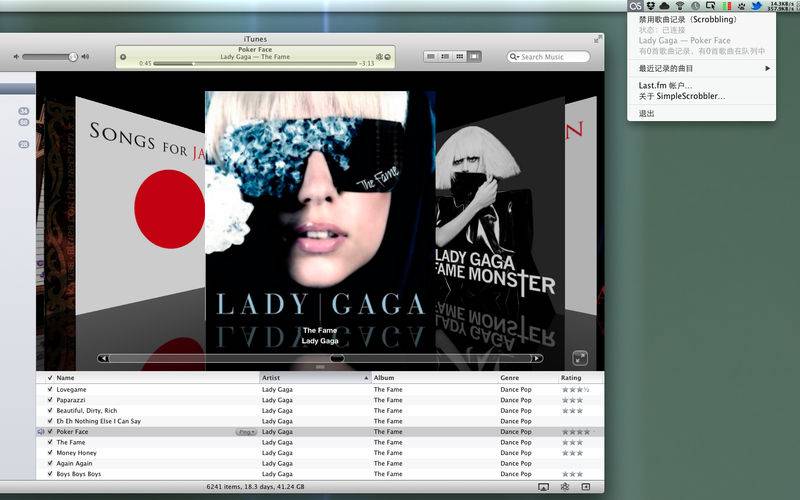The image size is (800, 500).
Task: Click the AirPlay icon in status bar
Action: tap(544, 488)
